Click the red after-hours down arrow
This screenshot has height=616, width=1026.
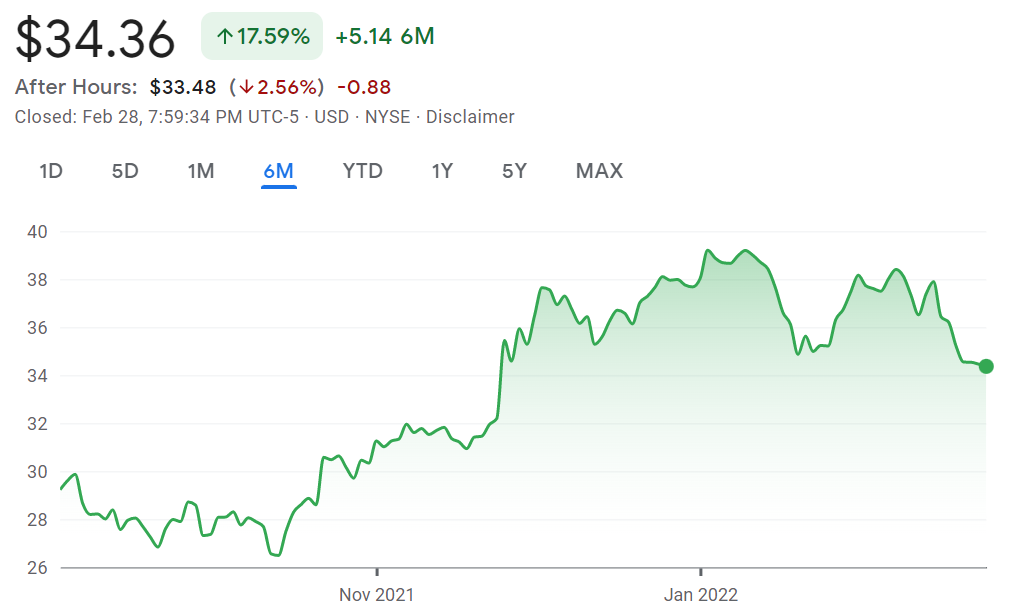pos(244,87)
